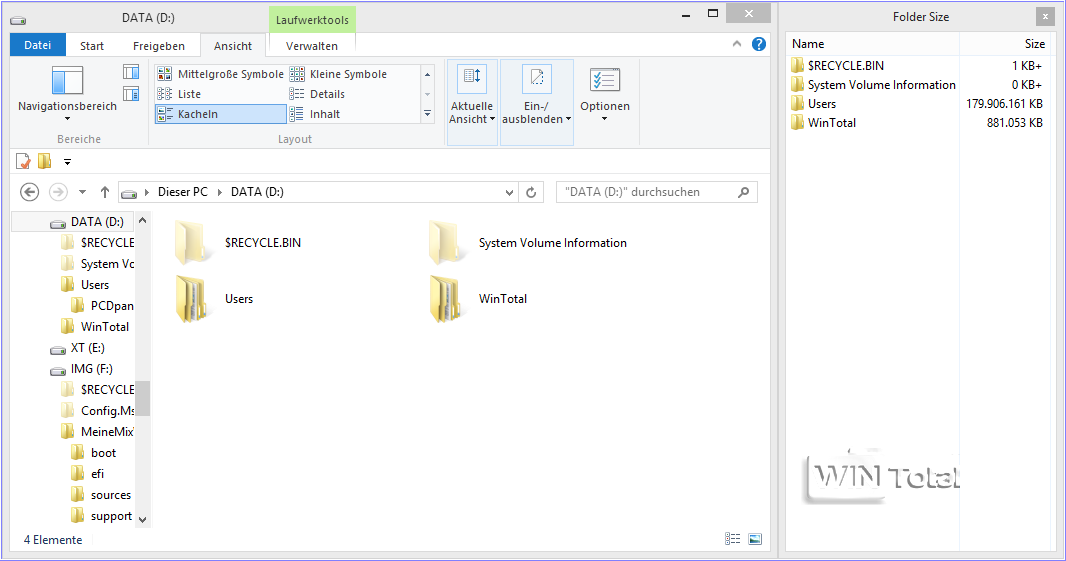1066x561 pixels.
Task: Toggle the preview pane icon
Action: tap(131, 71)
